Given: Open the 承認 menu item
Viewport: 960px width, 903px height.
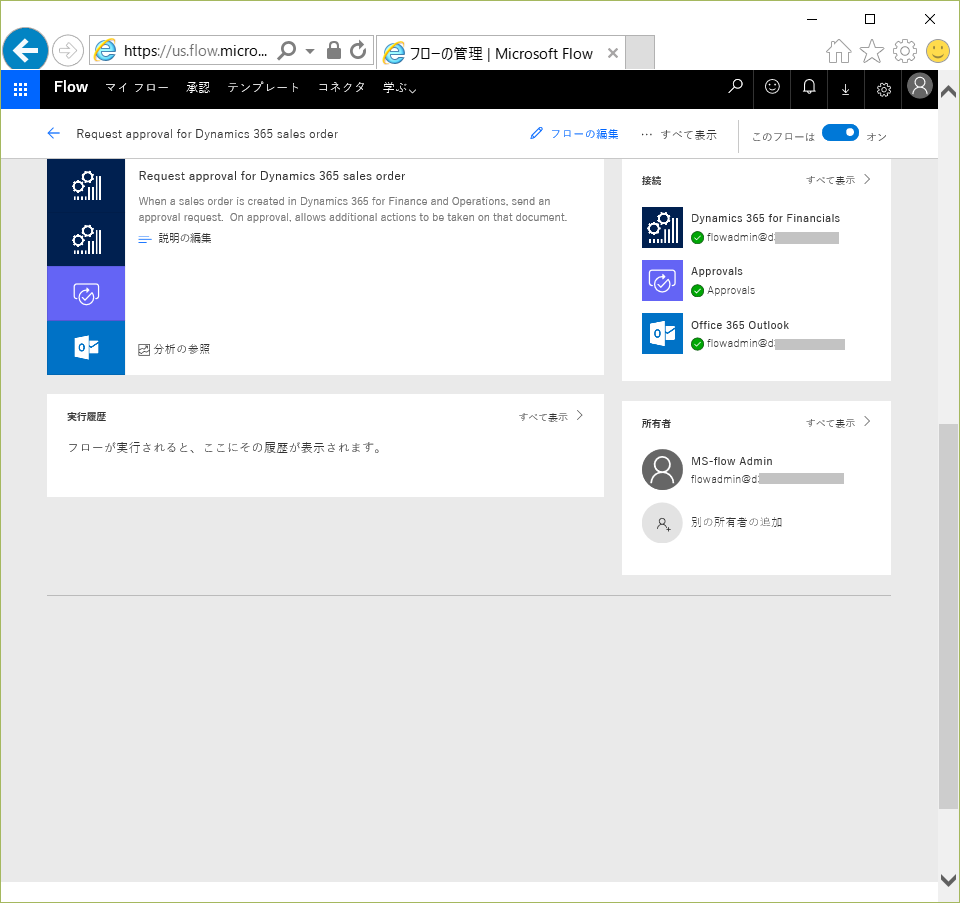Looking at the screenshot, I should [198, 88].
